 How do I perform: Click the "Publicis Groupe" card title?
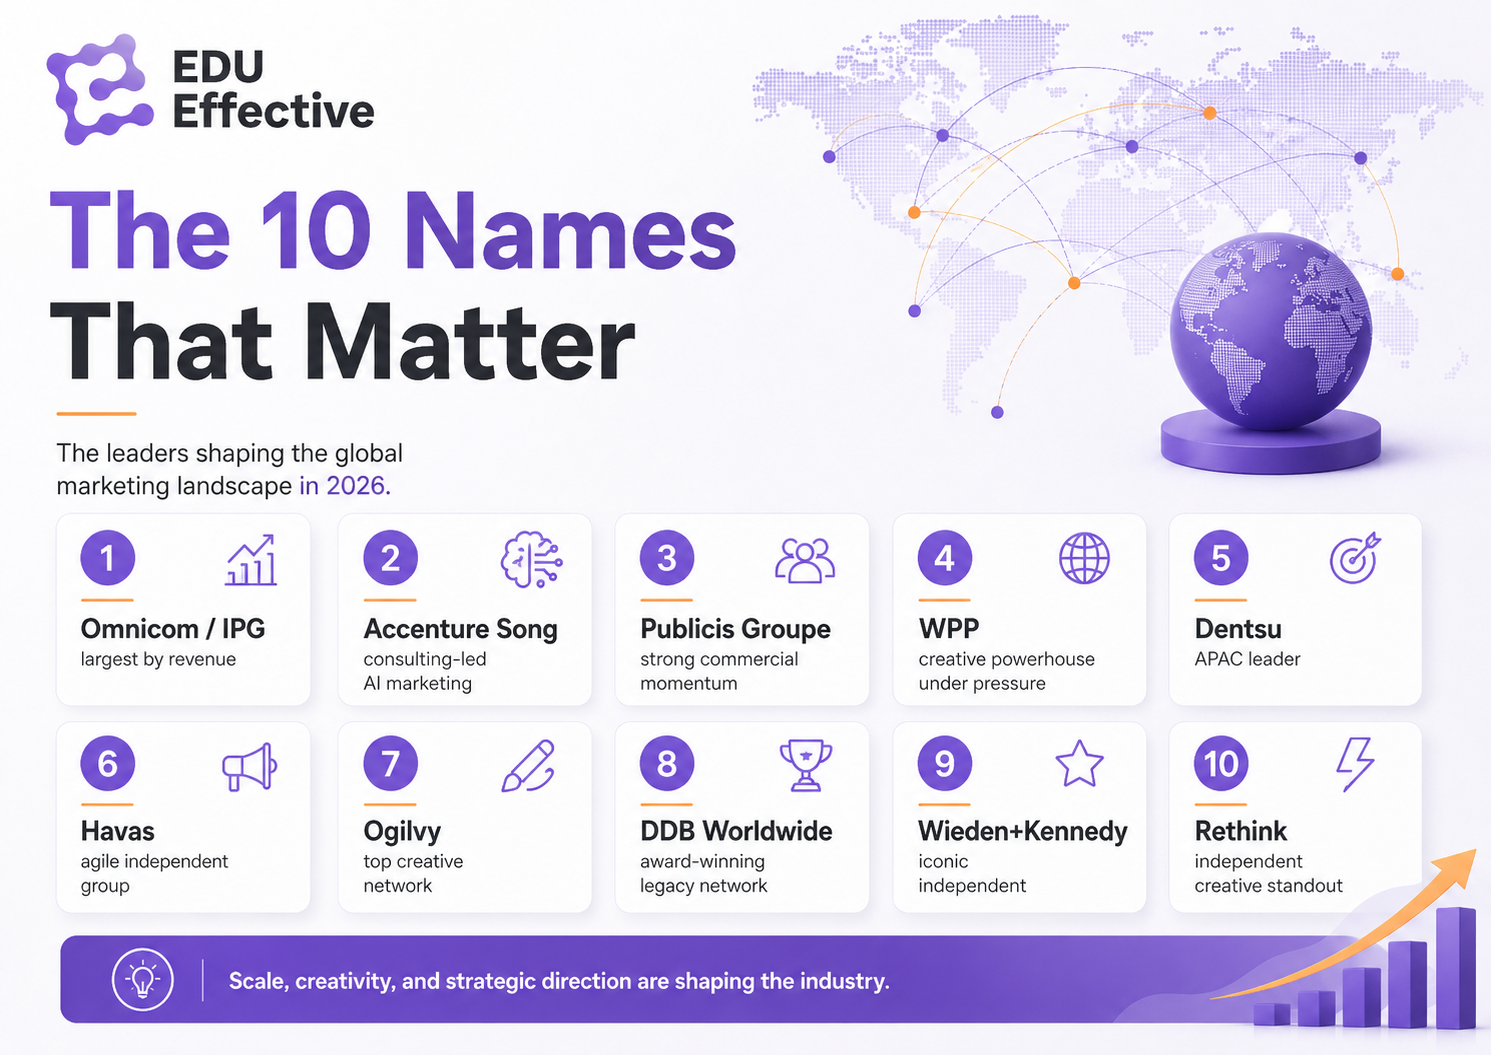(x=736, y=629)
